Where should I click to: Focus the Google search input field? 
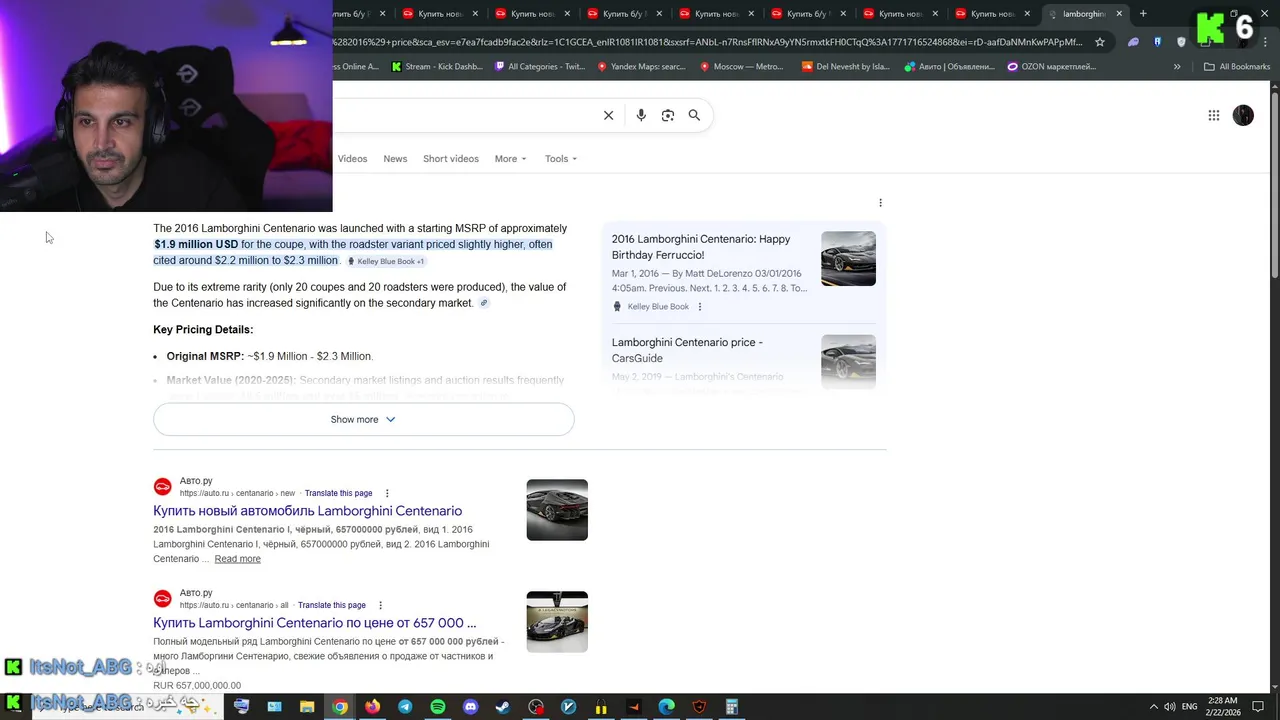pos(465,115)
